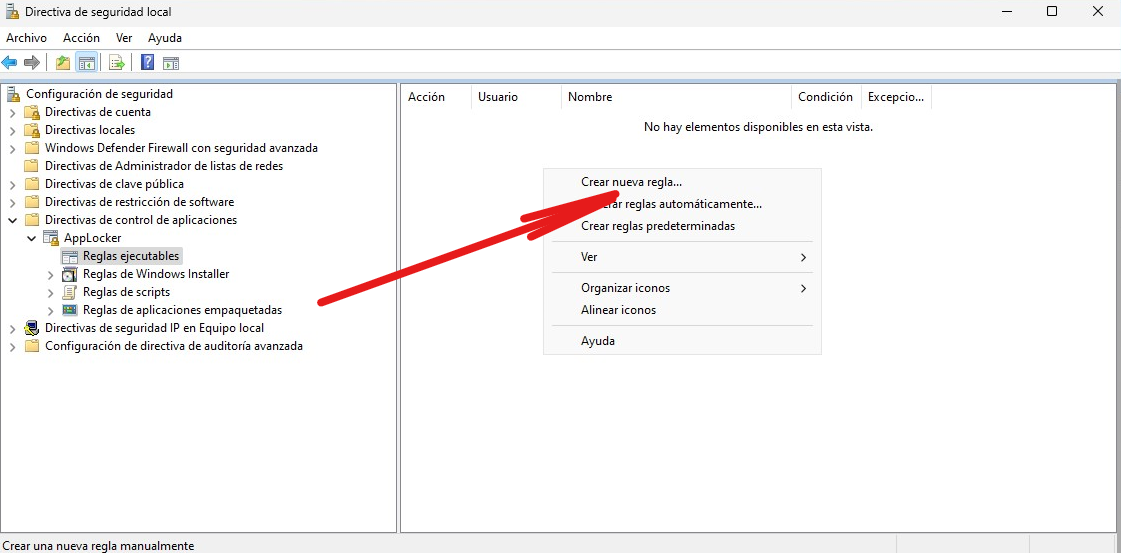Click the Reglas de Windows Installer icon
Image resolution: width=1121 pixels, height=553 pixels.
[x=69, y=274]
